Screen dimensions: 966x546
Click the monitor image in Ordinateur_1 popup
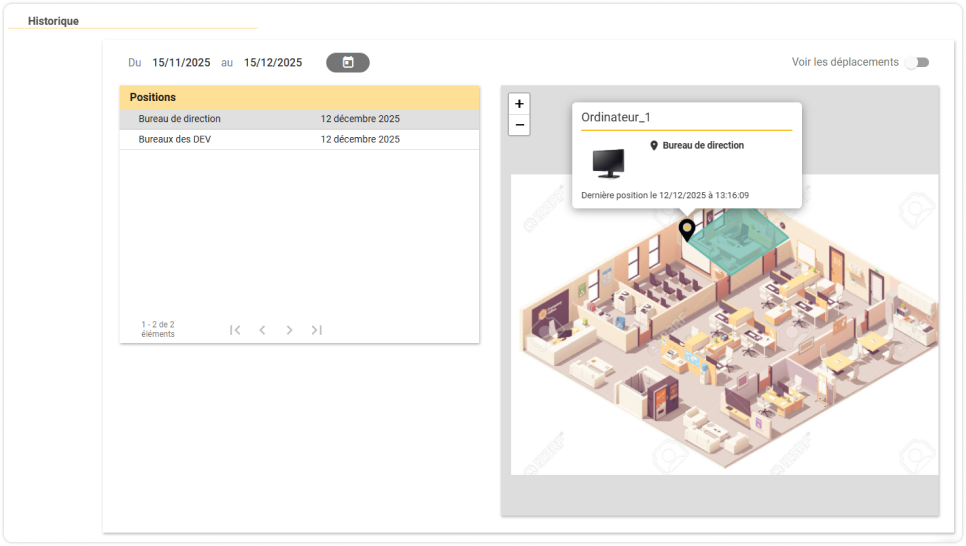608,163
